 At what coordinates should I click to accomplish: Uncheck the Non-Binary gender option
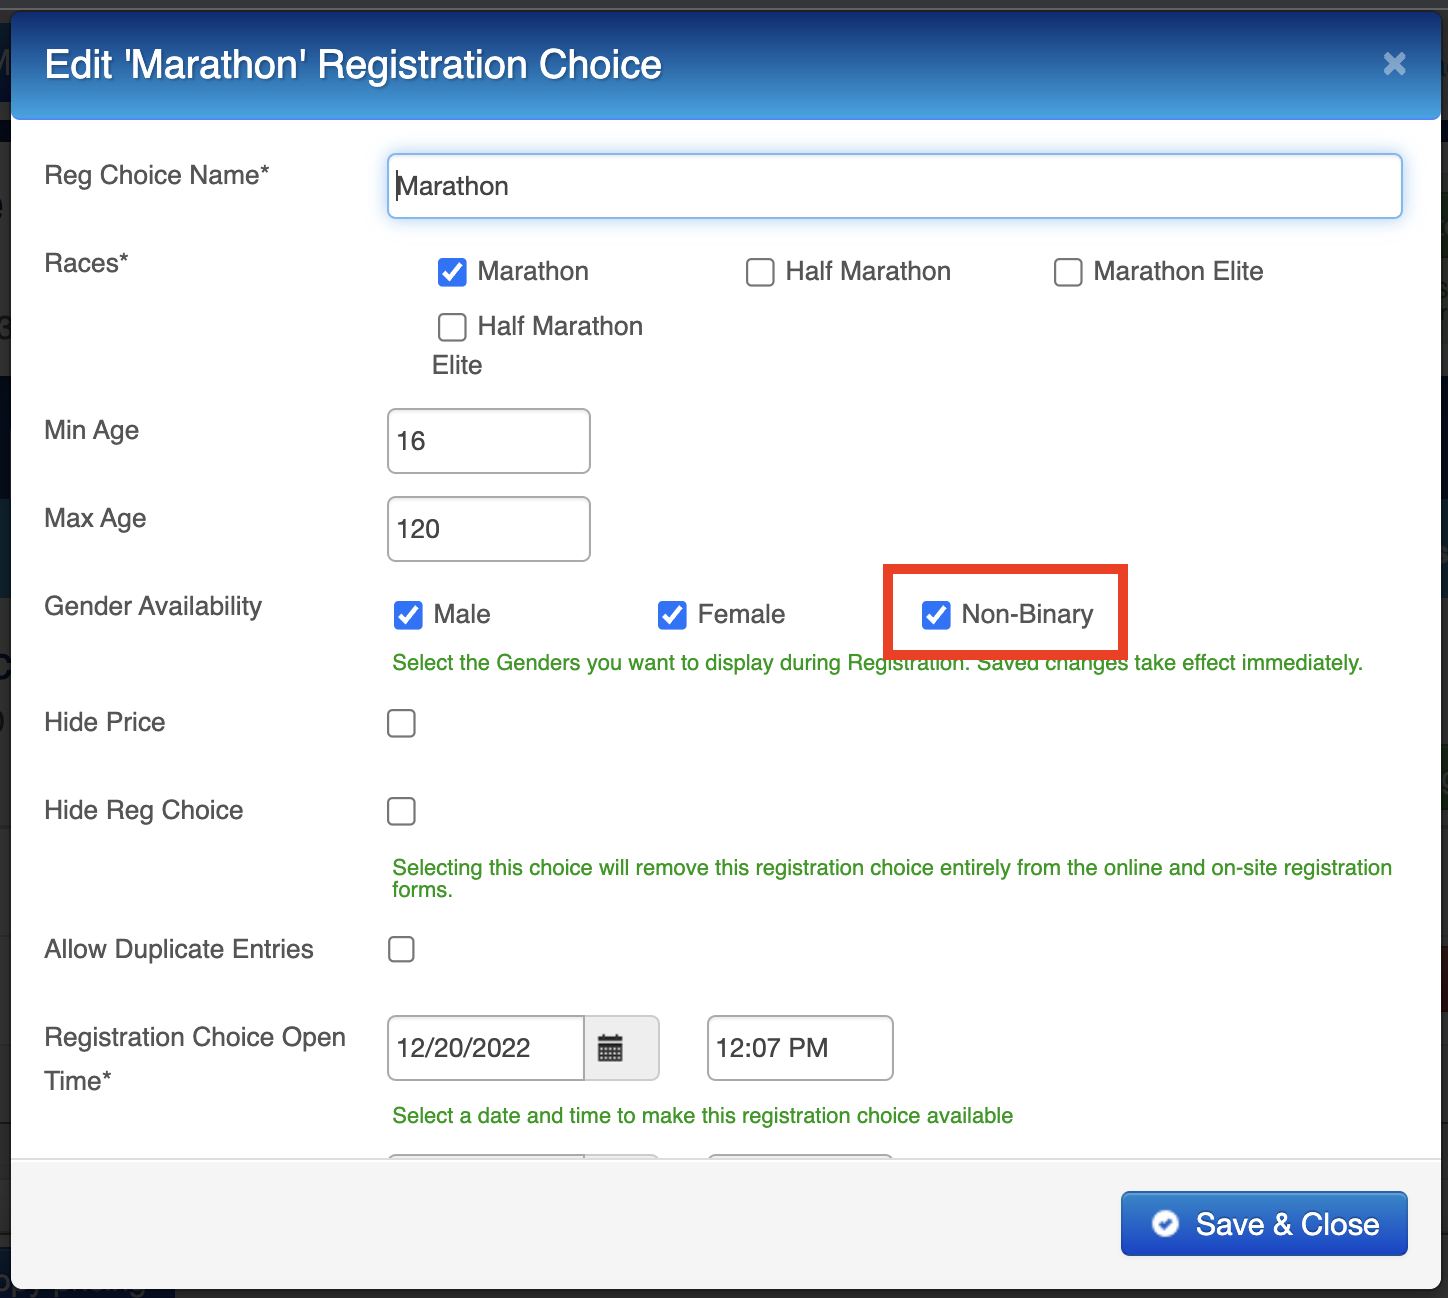(x=936, y=615)
